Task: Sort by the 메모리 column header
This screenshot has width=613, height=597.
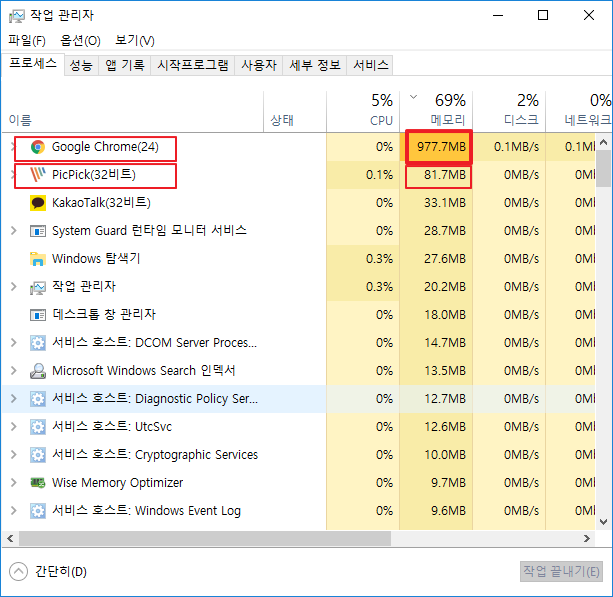Action: click(436, 112)
